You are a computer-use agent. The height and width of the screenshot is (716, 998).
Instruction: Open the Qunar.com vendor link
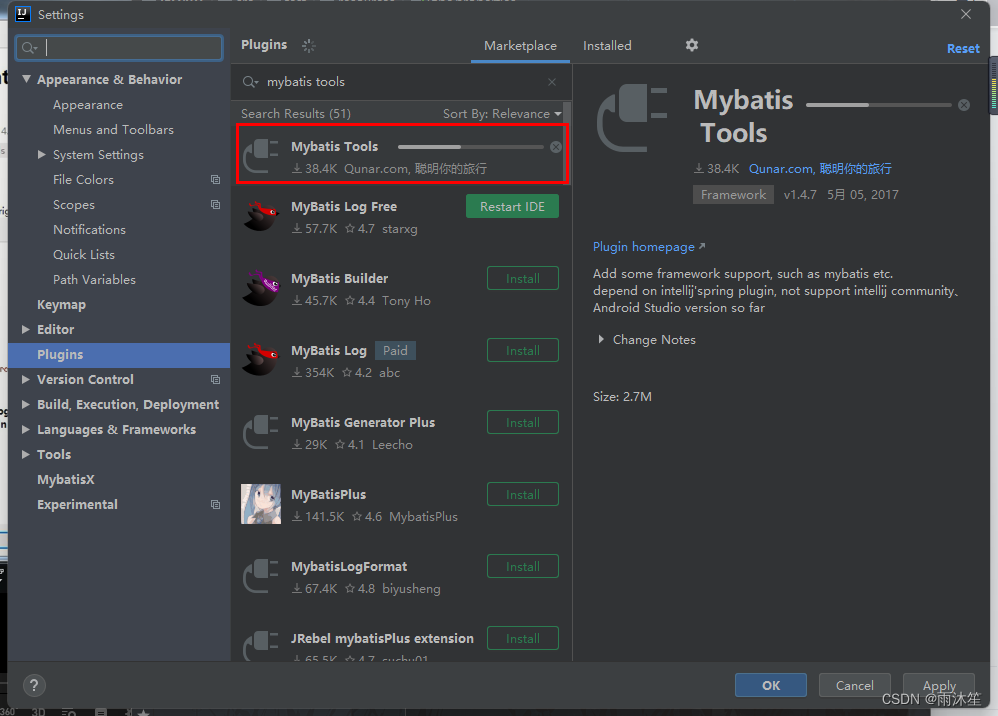(820, 169)
